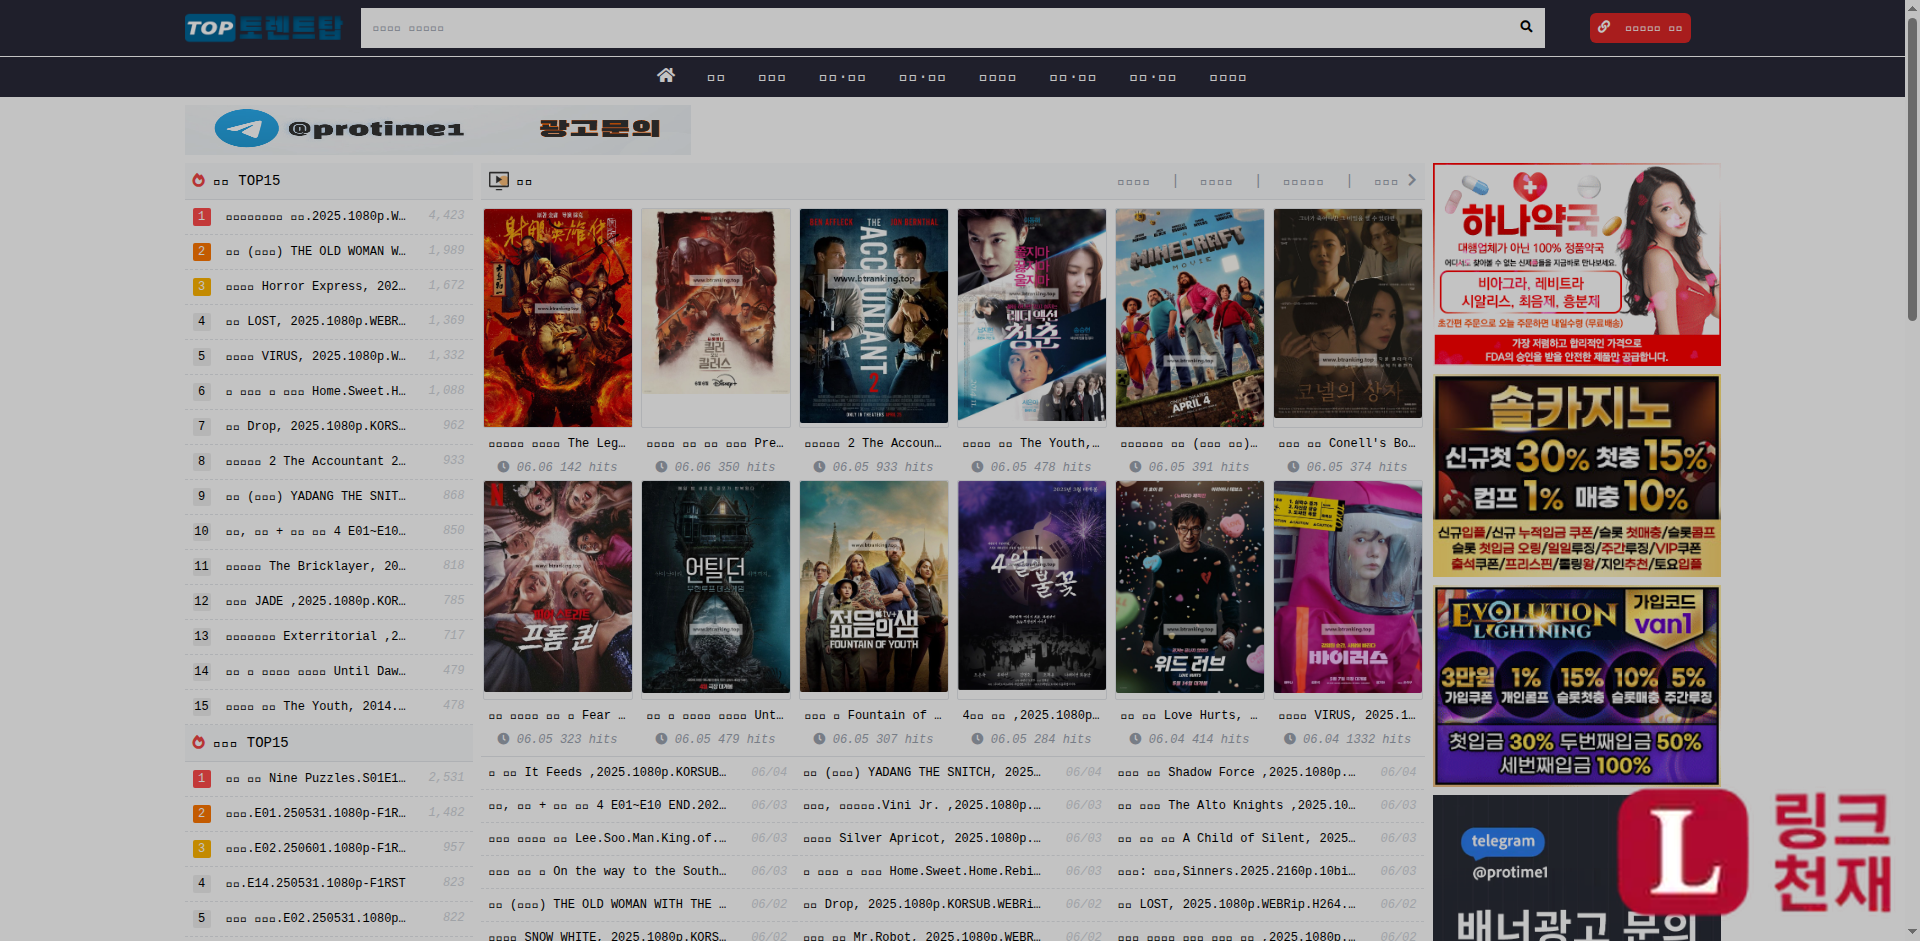Open 'Sinners.2025.2160p.10bi' list row
Image resolution: width=1920 pixels, height=941 pixels.
click(1237, 871)
